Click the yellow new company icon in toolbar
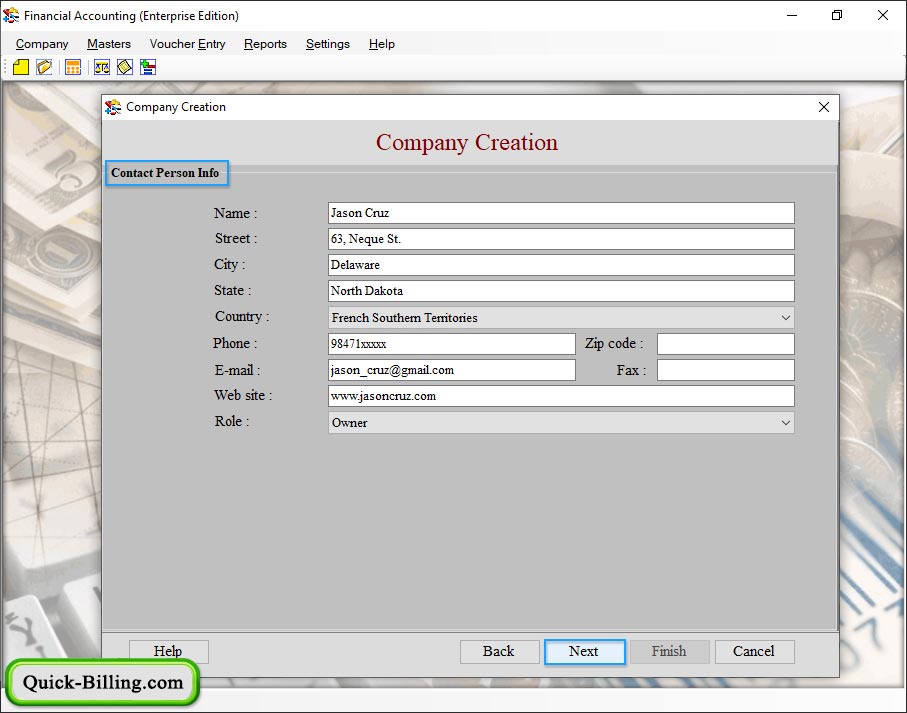 [x=21, y=68]
